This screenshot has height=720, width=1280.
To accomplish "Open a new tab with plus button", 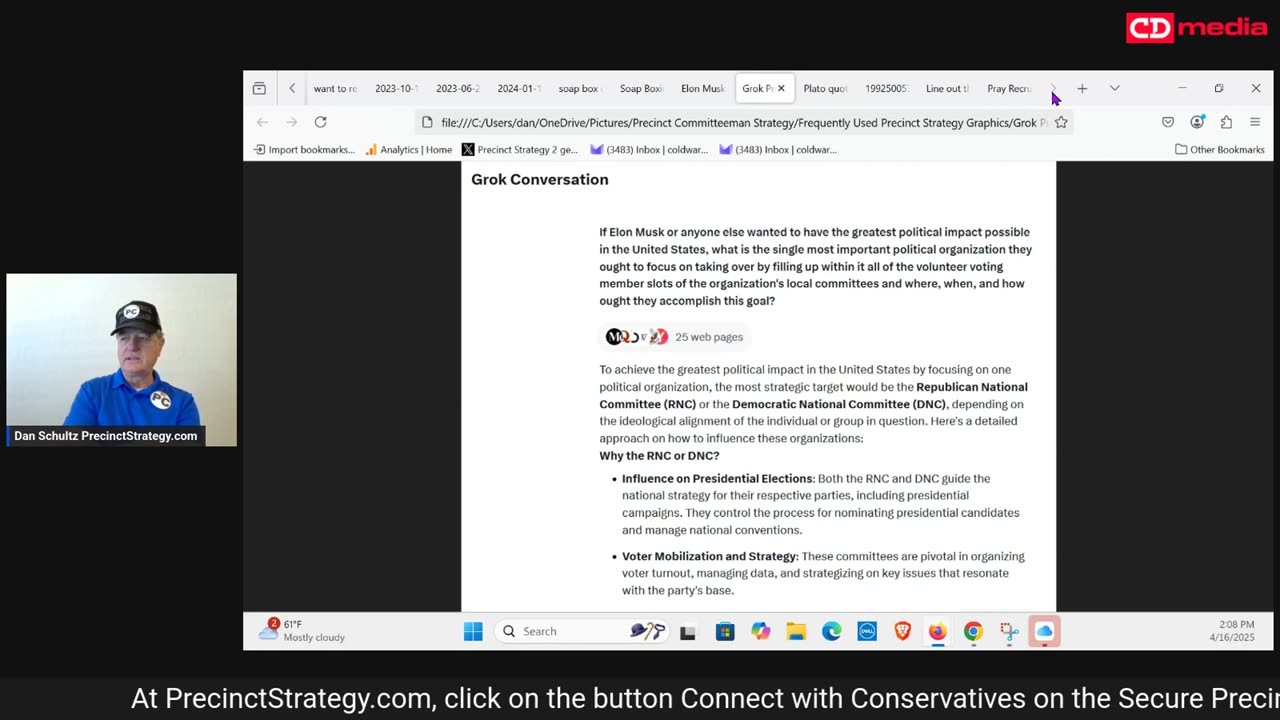I will pyautogui.click(x=1082, y=88).
